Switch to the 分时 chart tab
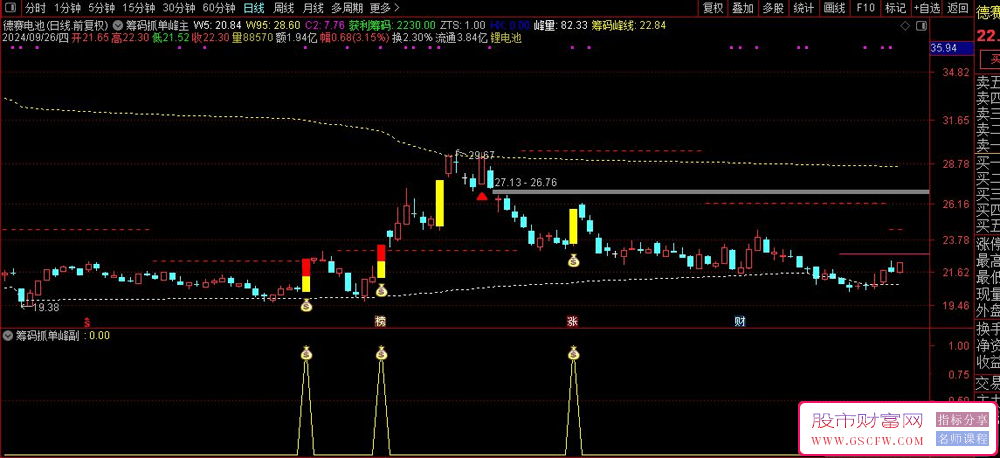The width and height of the screenshot is (1000, 458). pyautogui.click(x=35, y=8)
